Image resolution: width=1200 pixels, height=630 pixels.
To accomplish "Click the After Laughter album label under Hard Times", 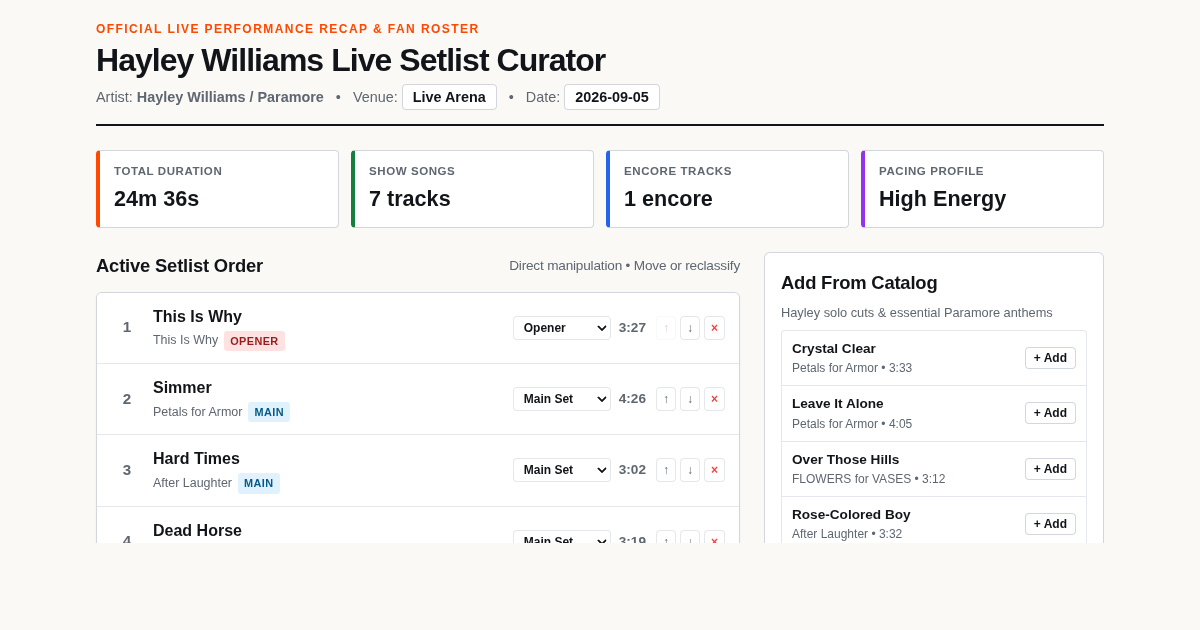I will [x=192, y=483].
